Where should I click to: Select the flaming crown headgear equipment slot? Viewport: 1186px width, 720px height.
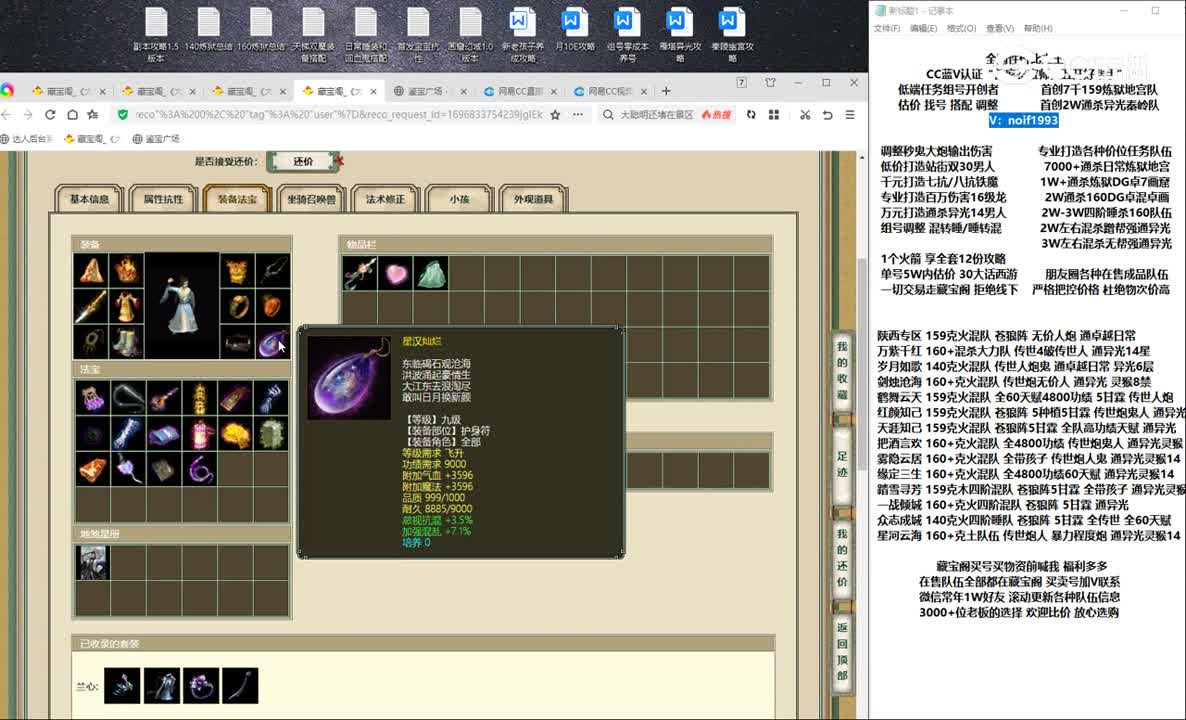coord(126,271)
